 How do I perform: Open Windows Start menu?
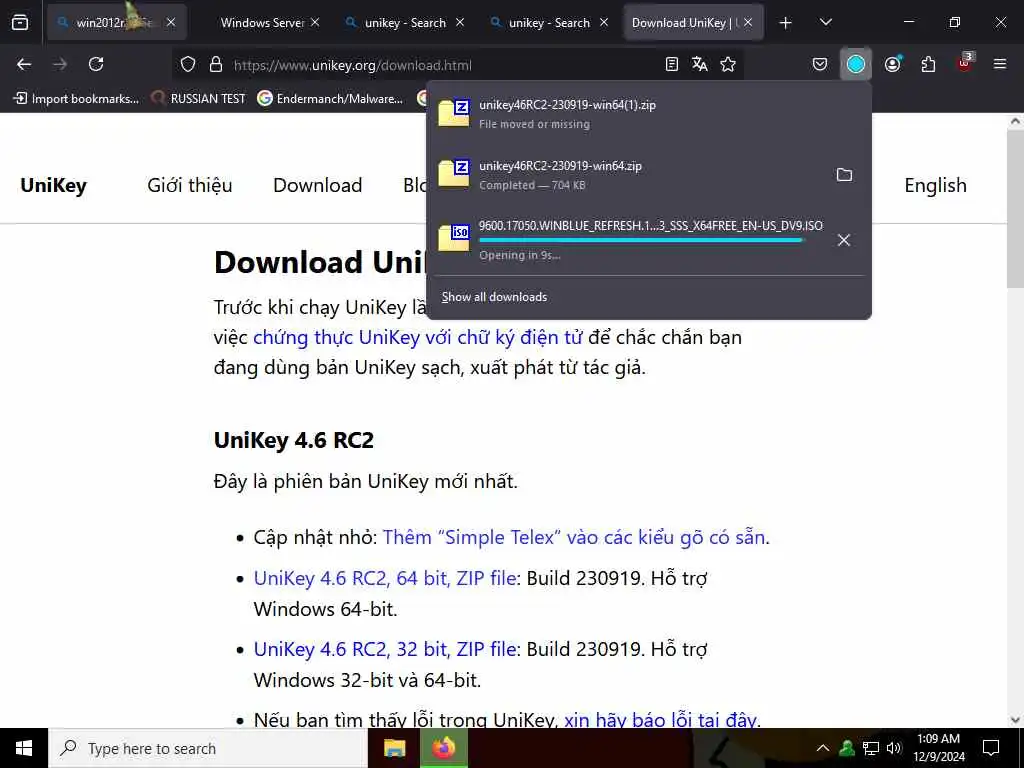pyautogui.click(x=24, y=748)
